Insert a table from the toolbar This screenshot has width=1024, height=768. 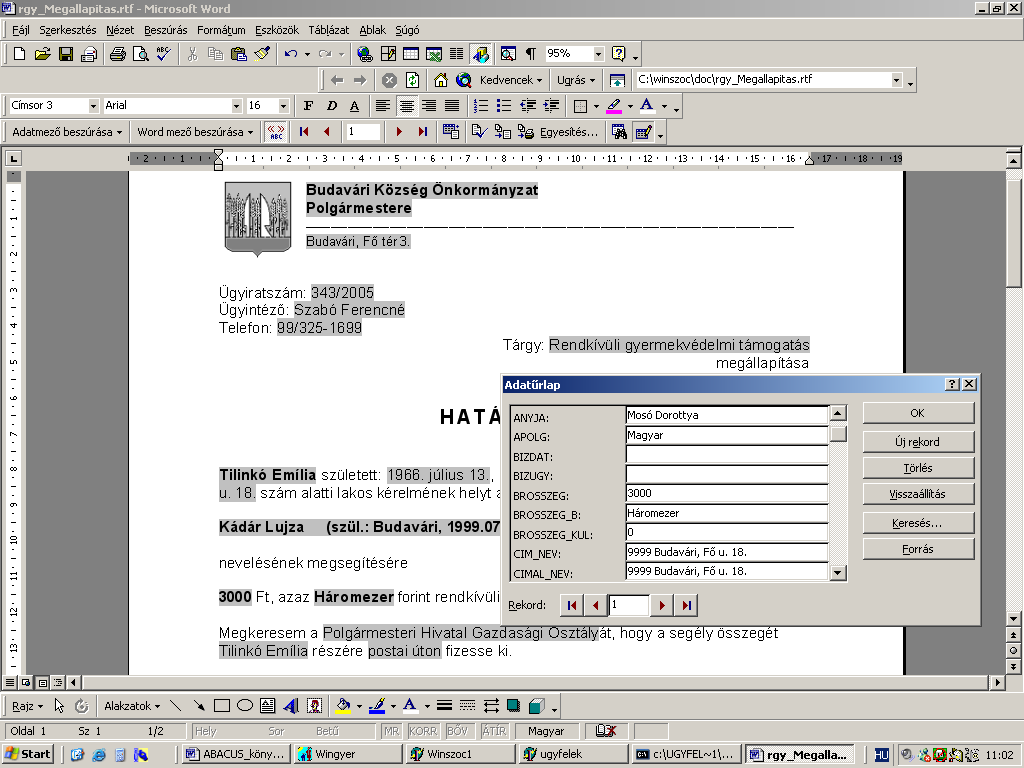[411, 54]
